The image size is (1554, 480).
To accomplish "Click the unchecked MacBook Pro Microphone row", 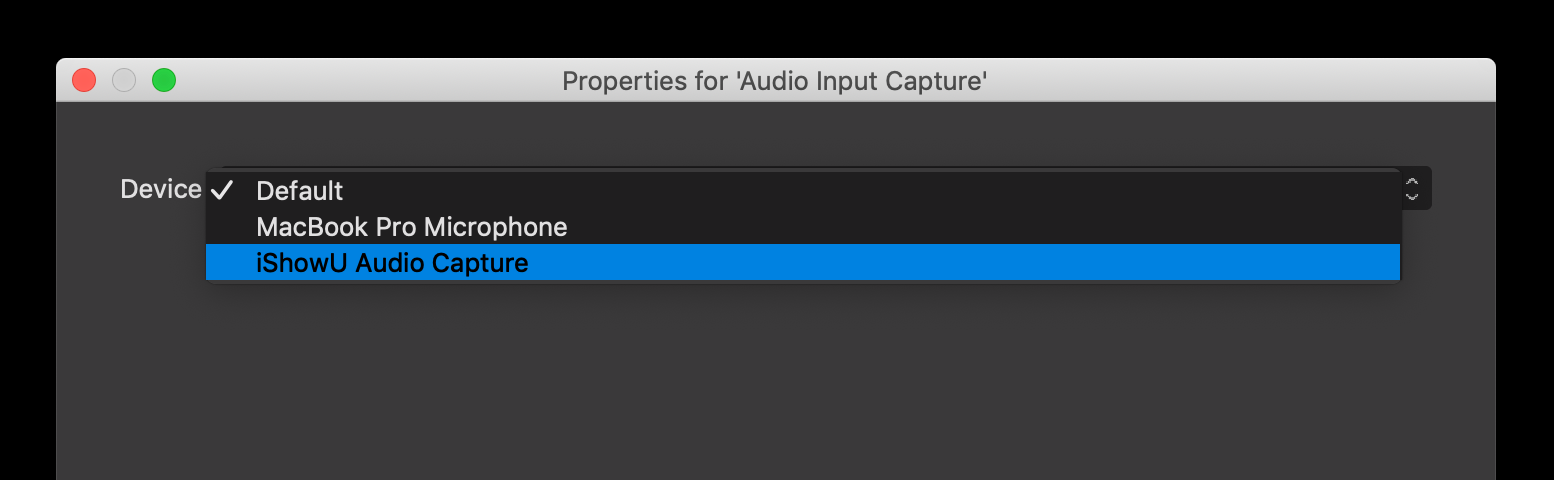I will [x=411, y=227].
